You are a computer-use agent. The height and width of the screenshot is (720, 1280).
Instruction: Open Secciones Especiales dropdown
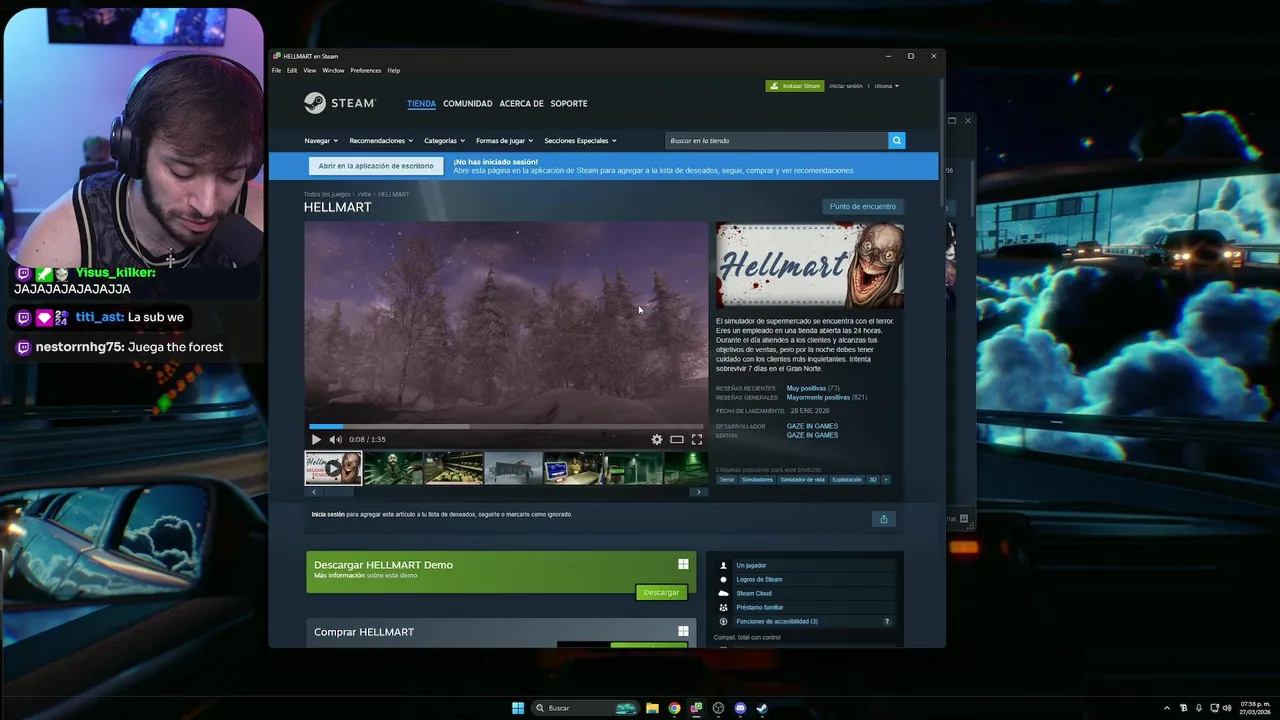580,141
